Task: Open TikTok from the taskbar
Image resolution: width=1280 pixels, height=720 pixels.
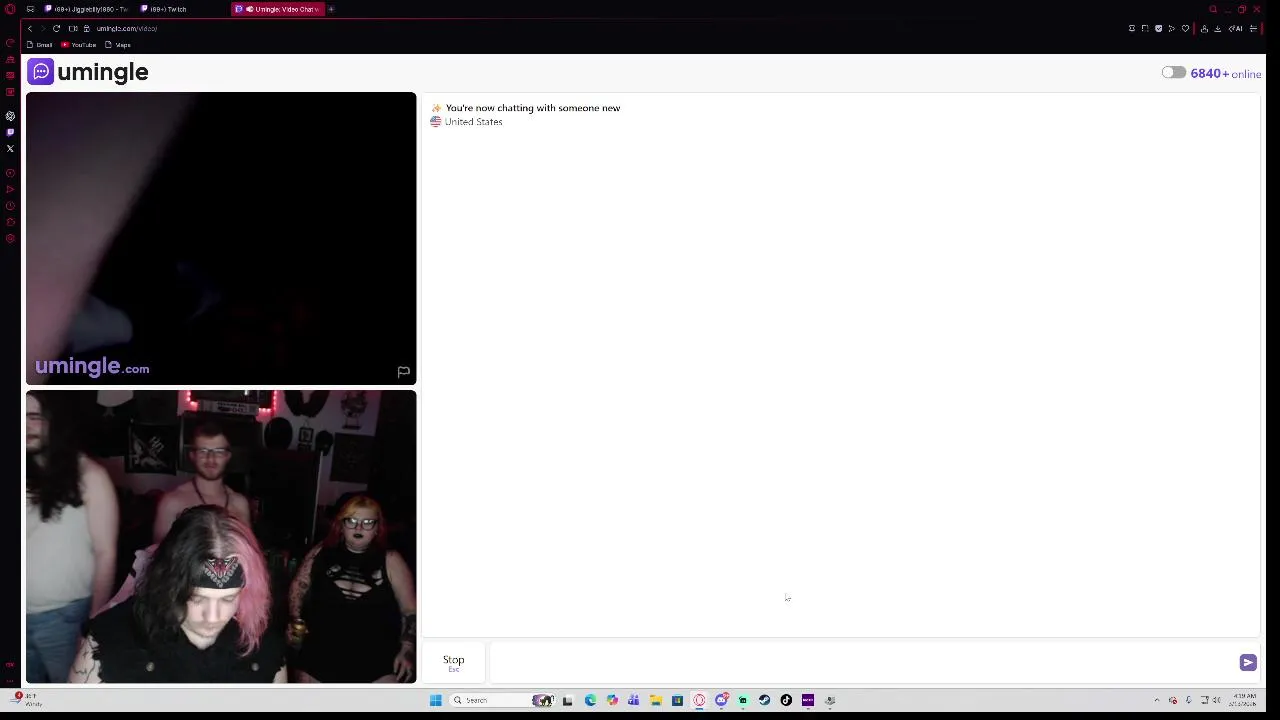Action: [x=786, y=700]
